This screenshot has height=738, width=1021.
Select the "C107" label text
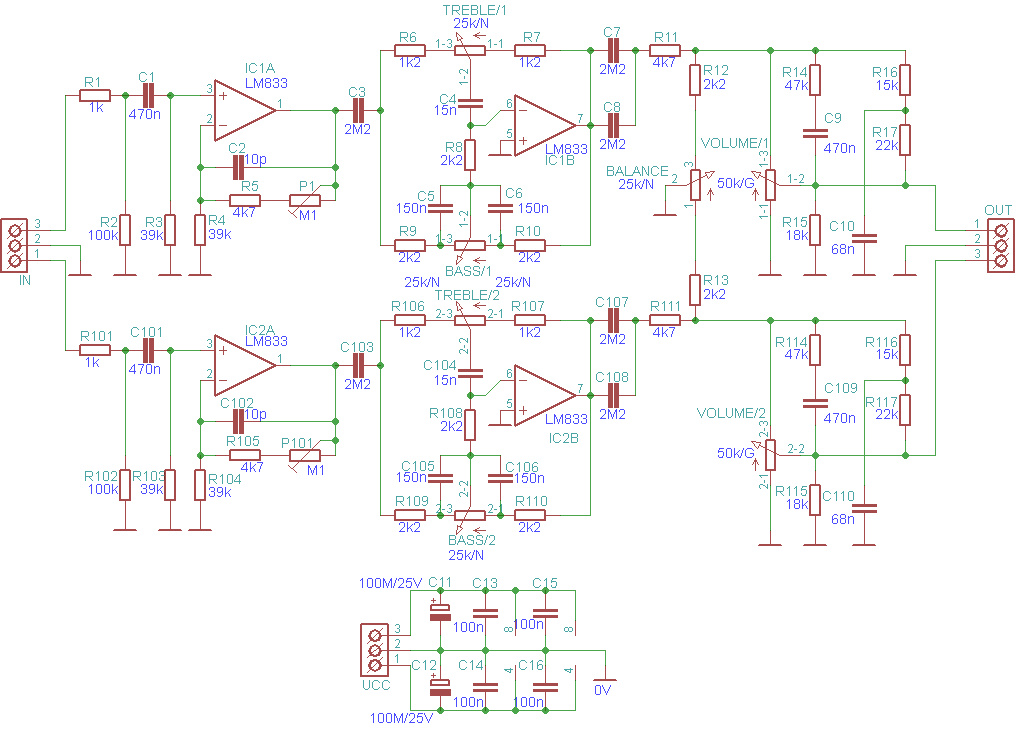(x=612, y=302)
